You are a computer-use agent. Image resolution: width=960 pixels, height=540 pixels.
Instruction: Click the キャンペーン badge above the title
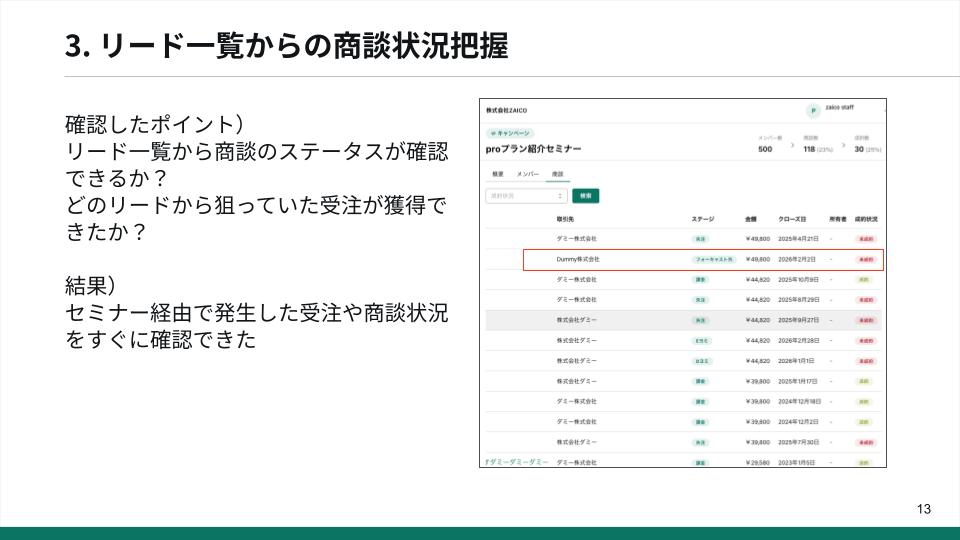(510, 133)
